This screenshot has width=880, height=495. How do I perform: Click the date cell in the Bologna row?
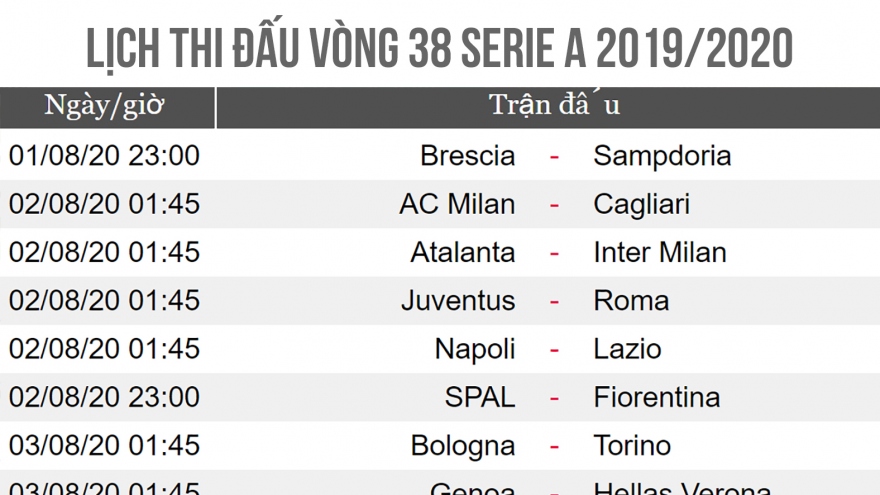pos(104,445)
